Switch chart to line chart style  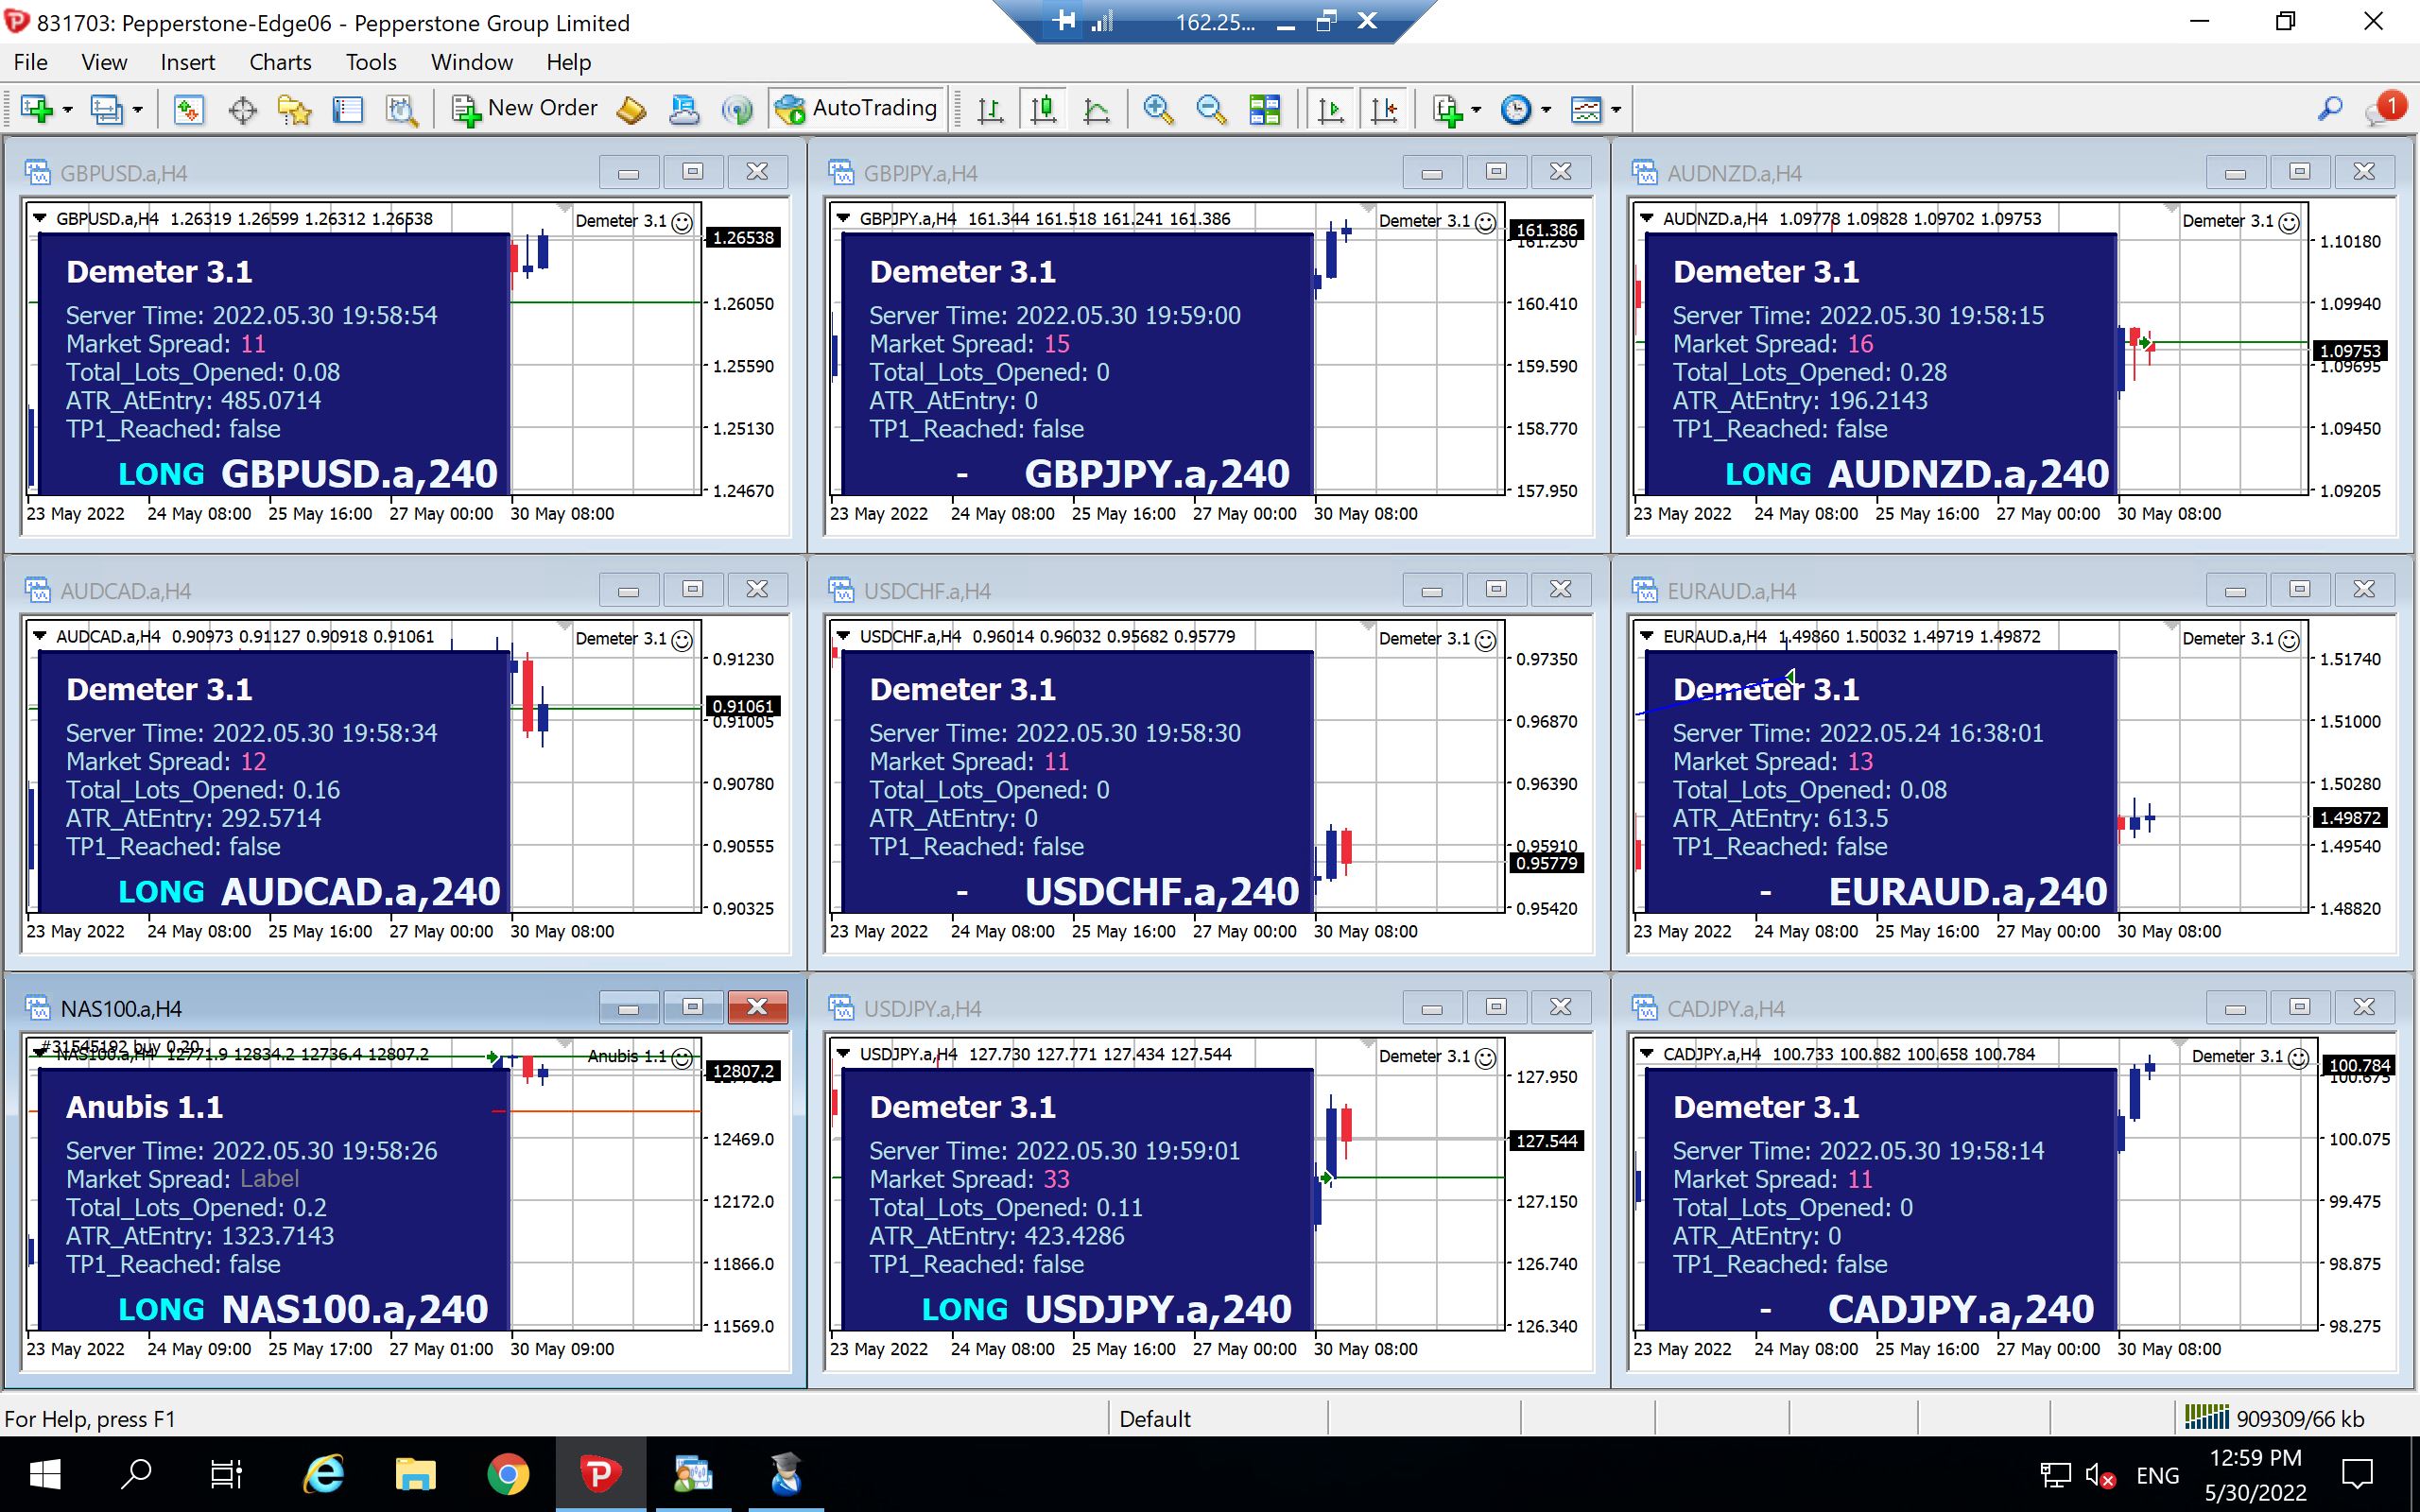[1097, 109]
